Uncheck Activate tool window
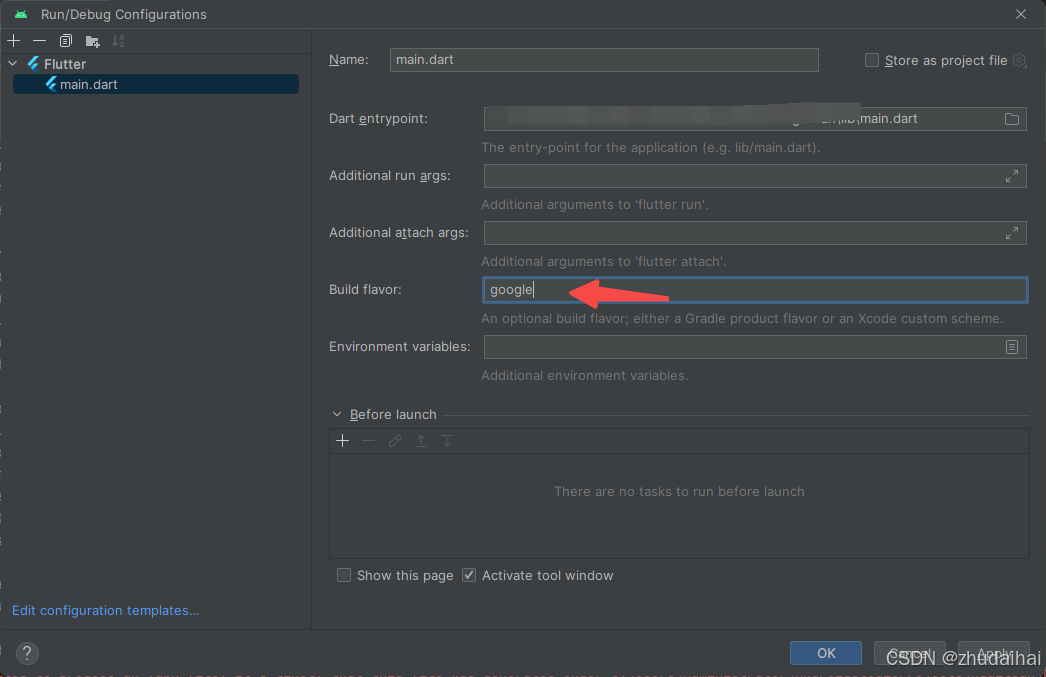Image resolution: width=1046 pixels, height=677 pixels. pos(469,575)
